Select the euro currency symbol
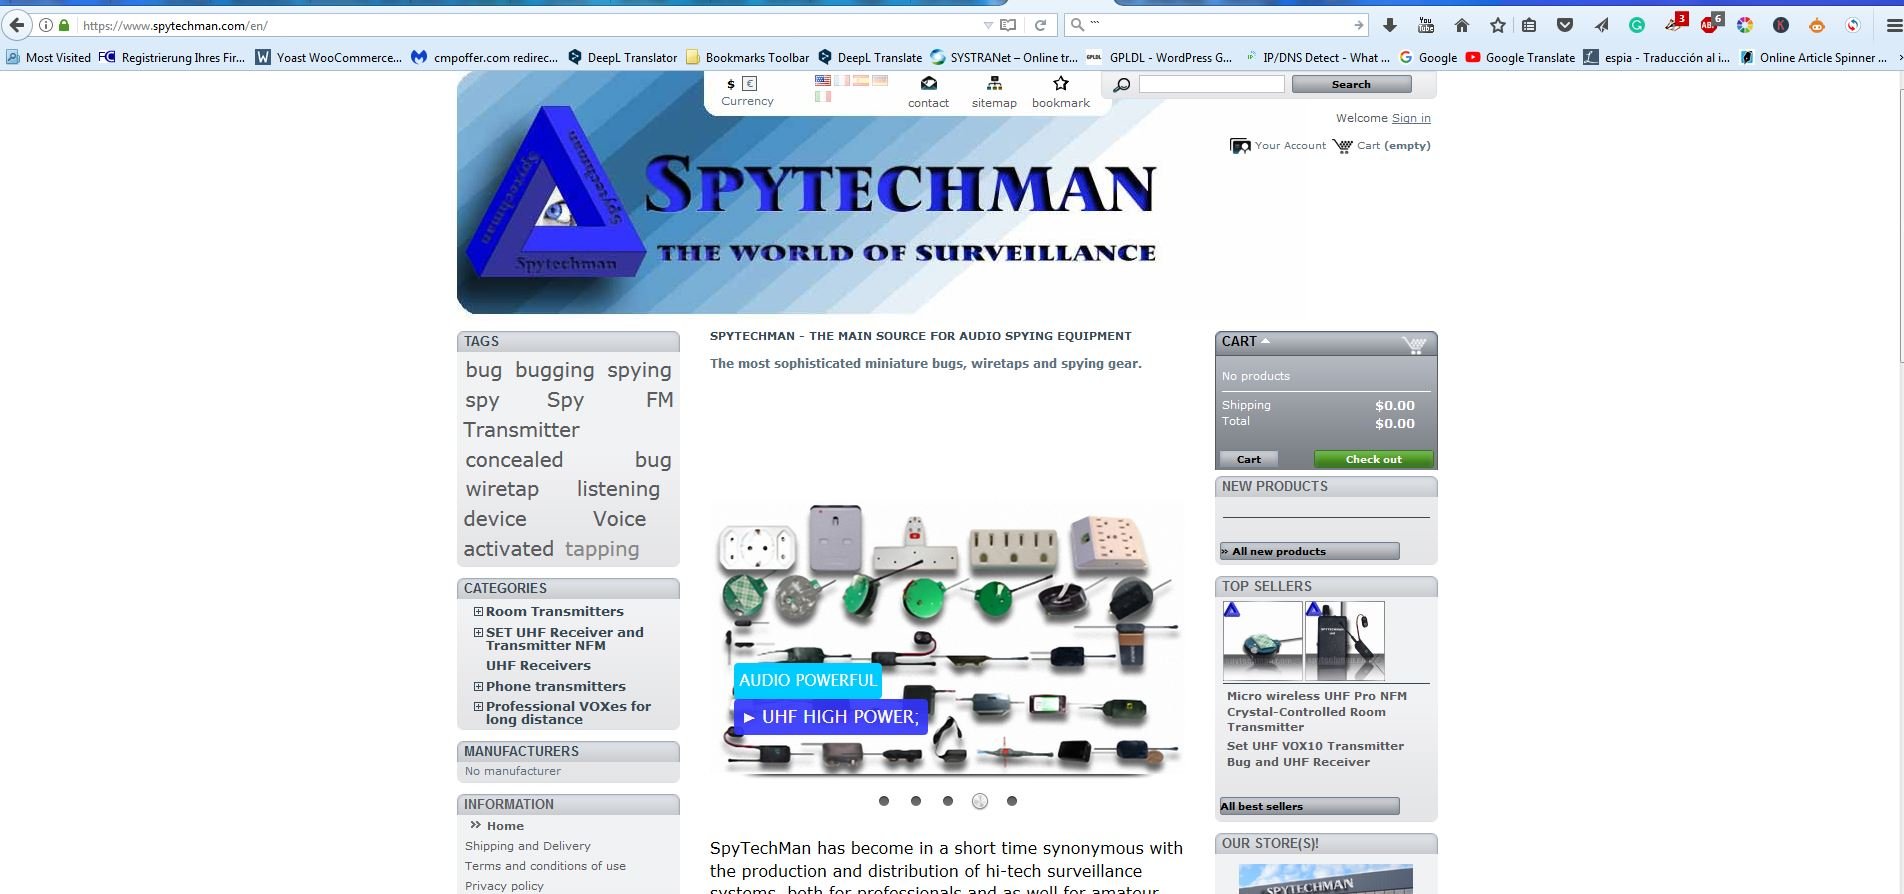This screenshot has width=1904, height=894. click(750, 84)
